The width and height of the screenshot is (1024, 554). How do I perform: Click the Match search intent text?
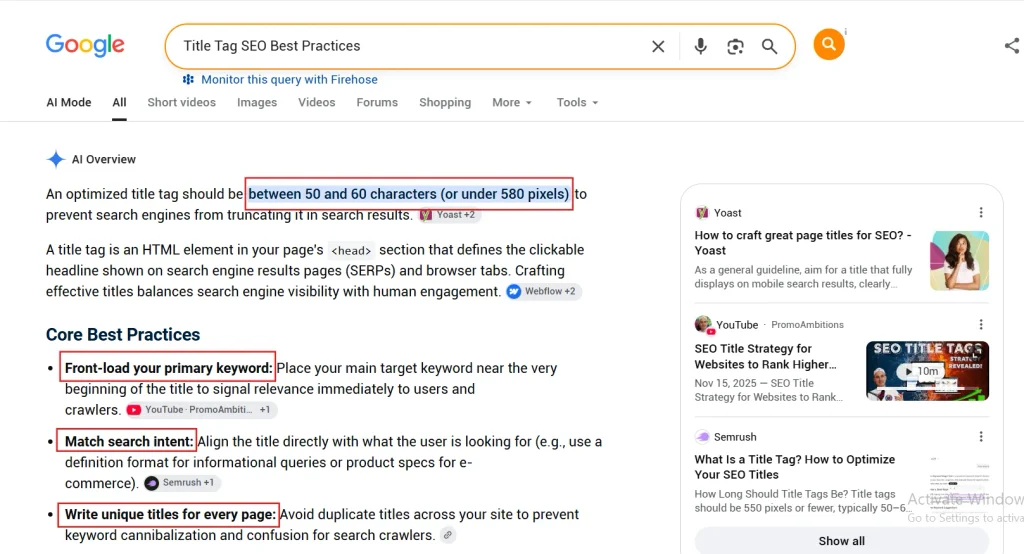[129, 442]
